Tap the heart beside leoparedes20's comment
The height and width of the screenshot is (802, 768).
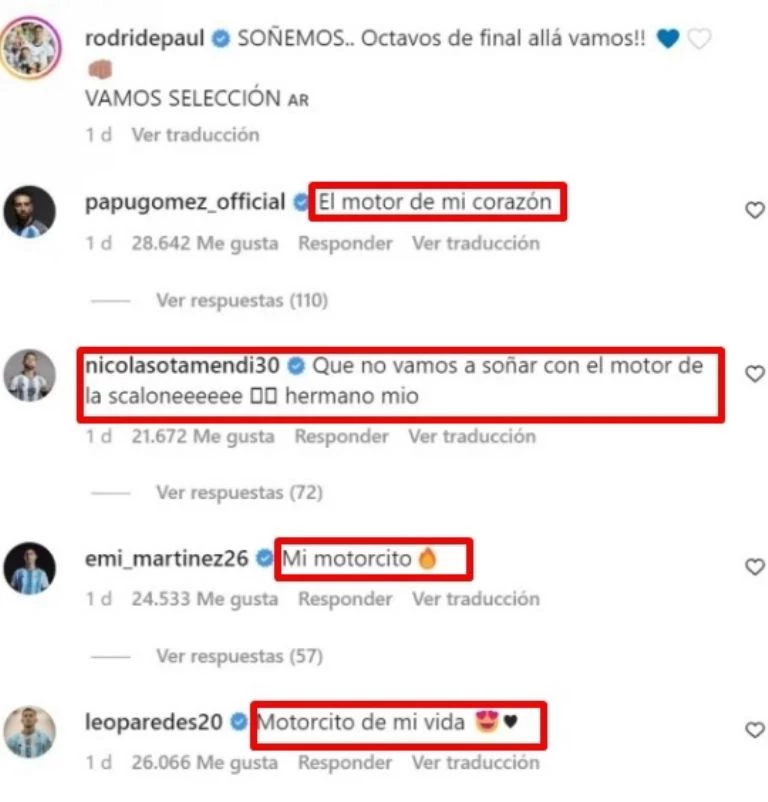pyautogui.click(x=754, y=730)
